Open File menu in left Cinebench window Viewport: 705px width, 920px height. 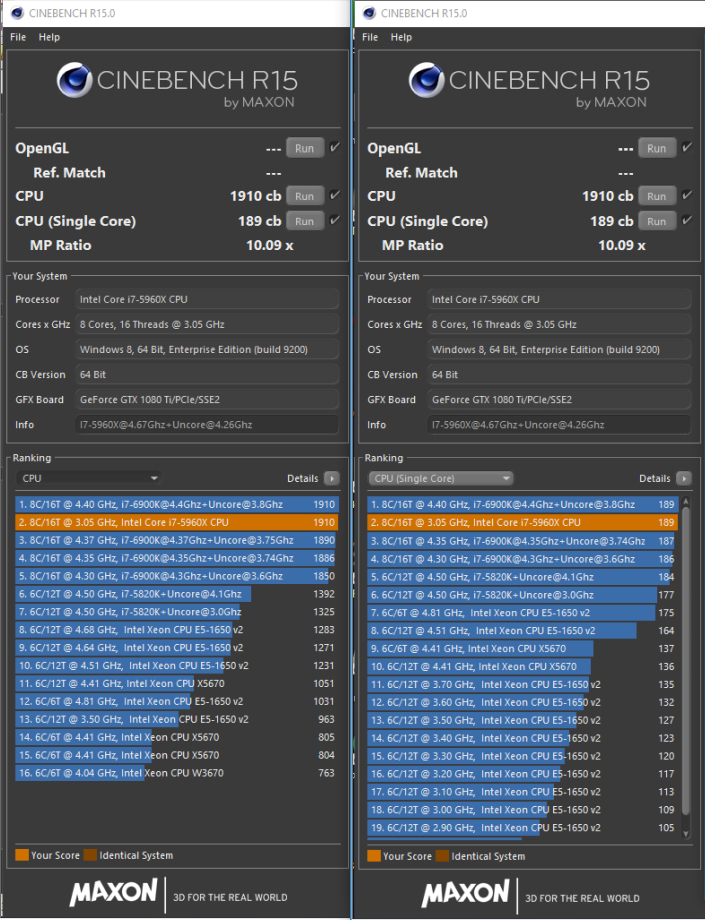pyautogui.click(x=18, y=37)
